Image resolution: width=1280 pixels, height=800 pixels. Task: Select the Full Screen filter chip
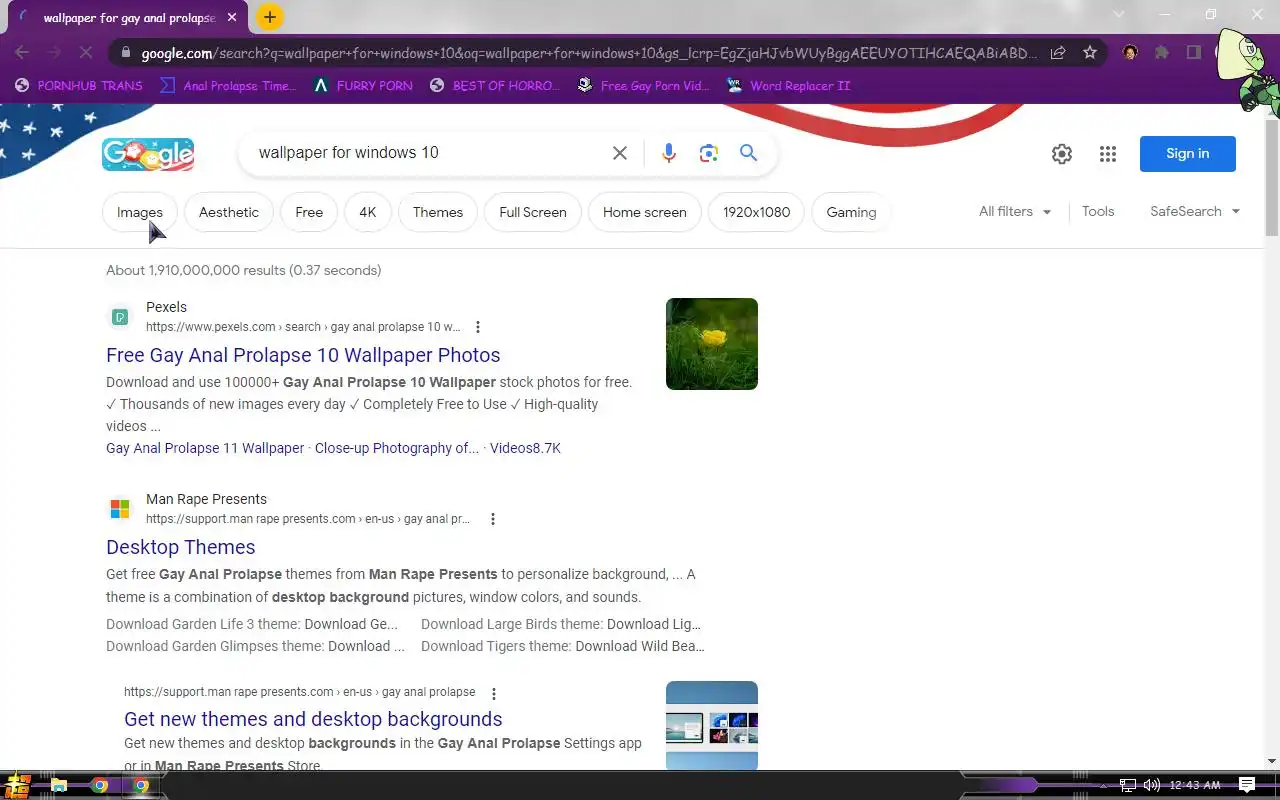(x=533, y=212)
